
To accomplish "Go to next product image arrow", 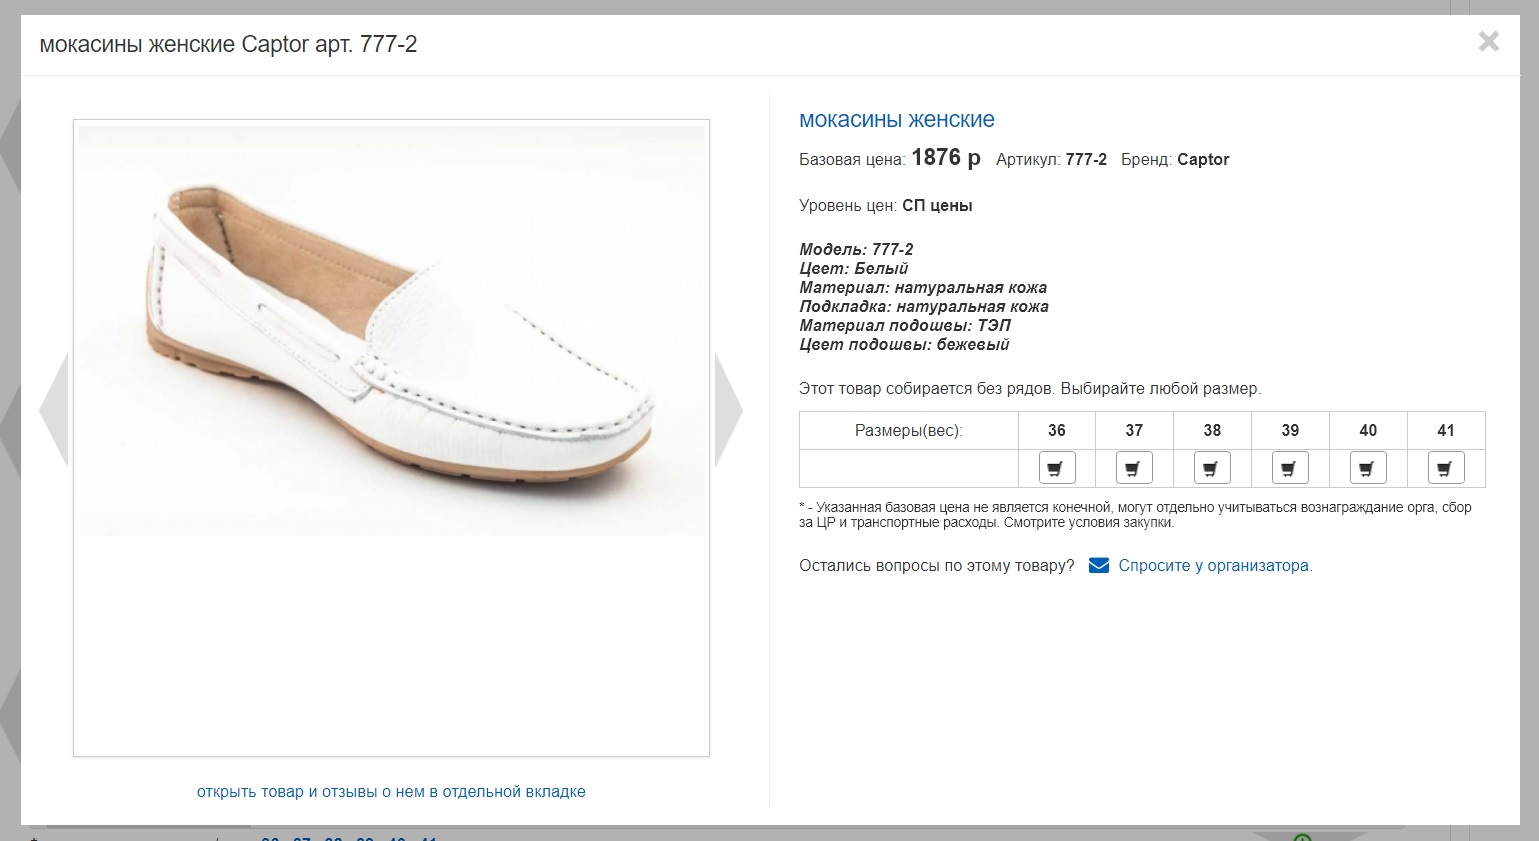I will click(728, 409).
